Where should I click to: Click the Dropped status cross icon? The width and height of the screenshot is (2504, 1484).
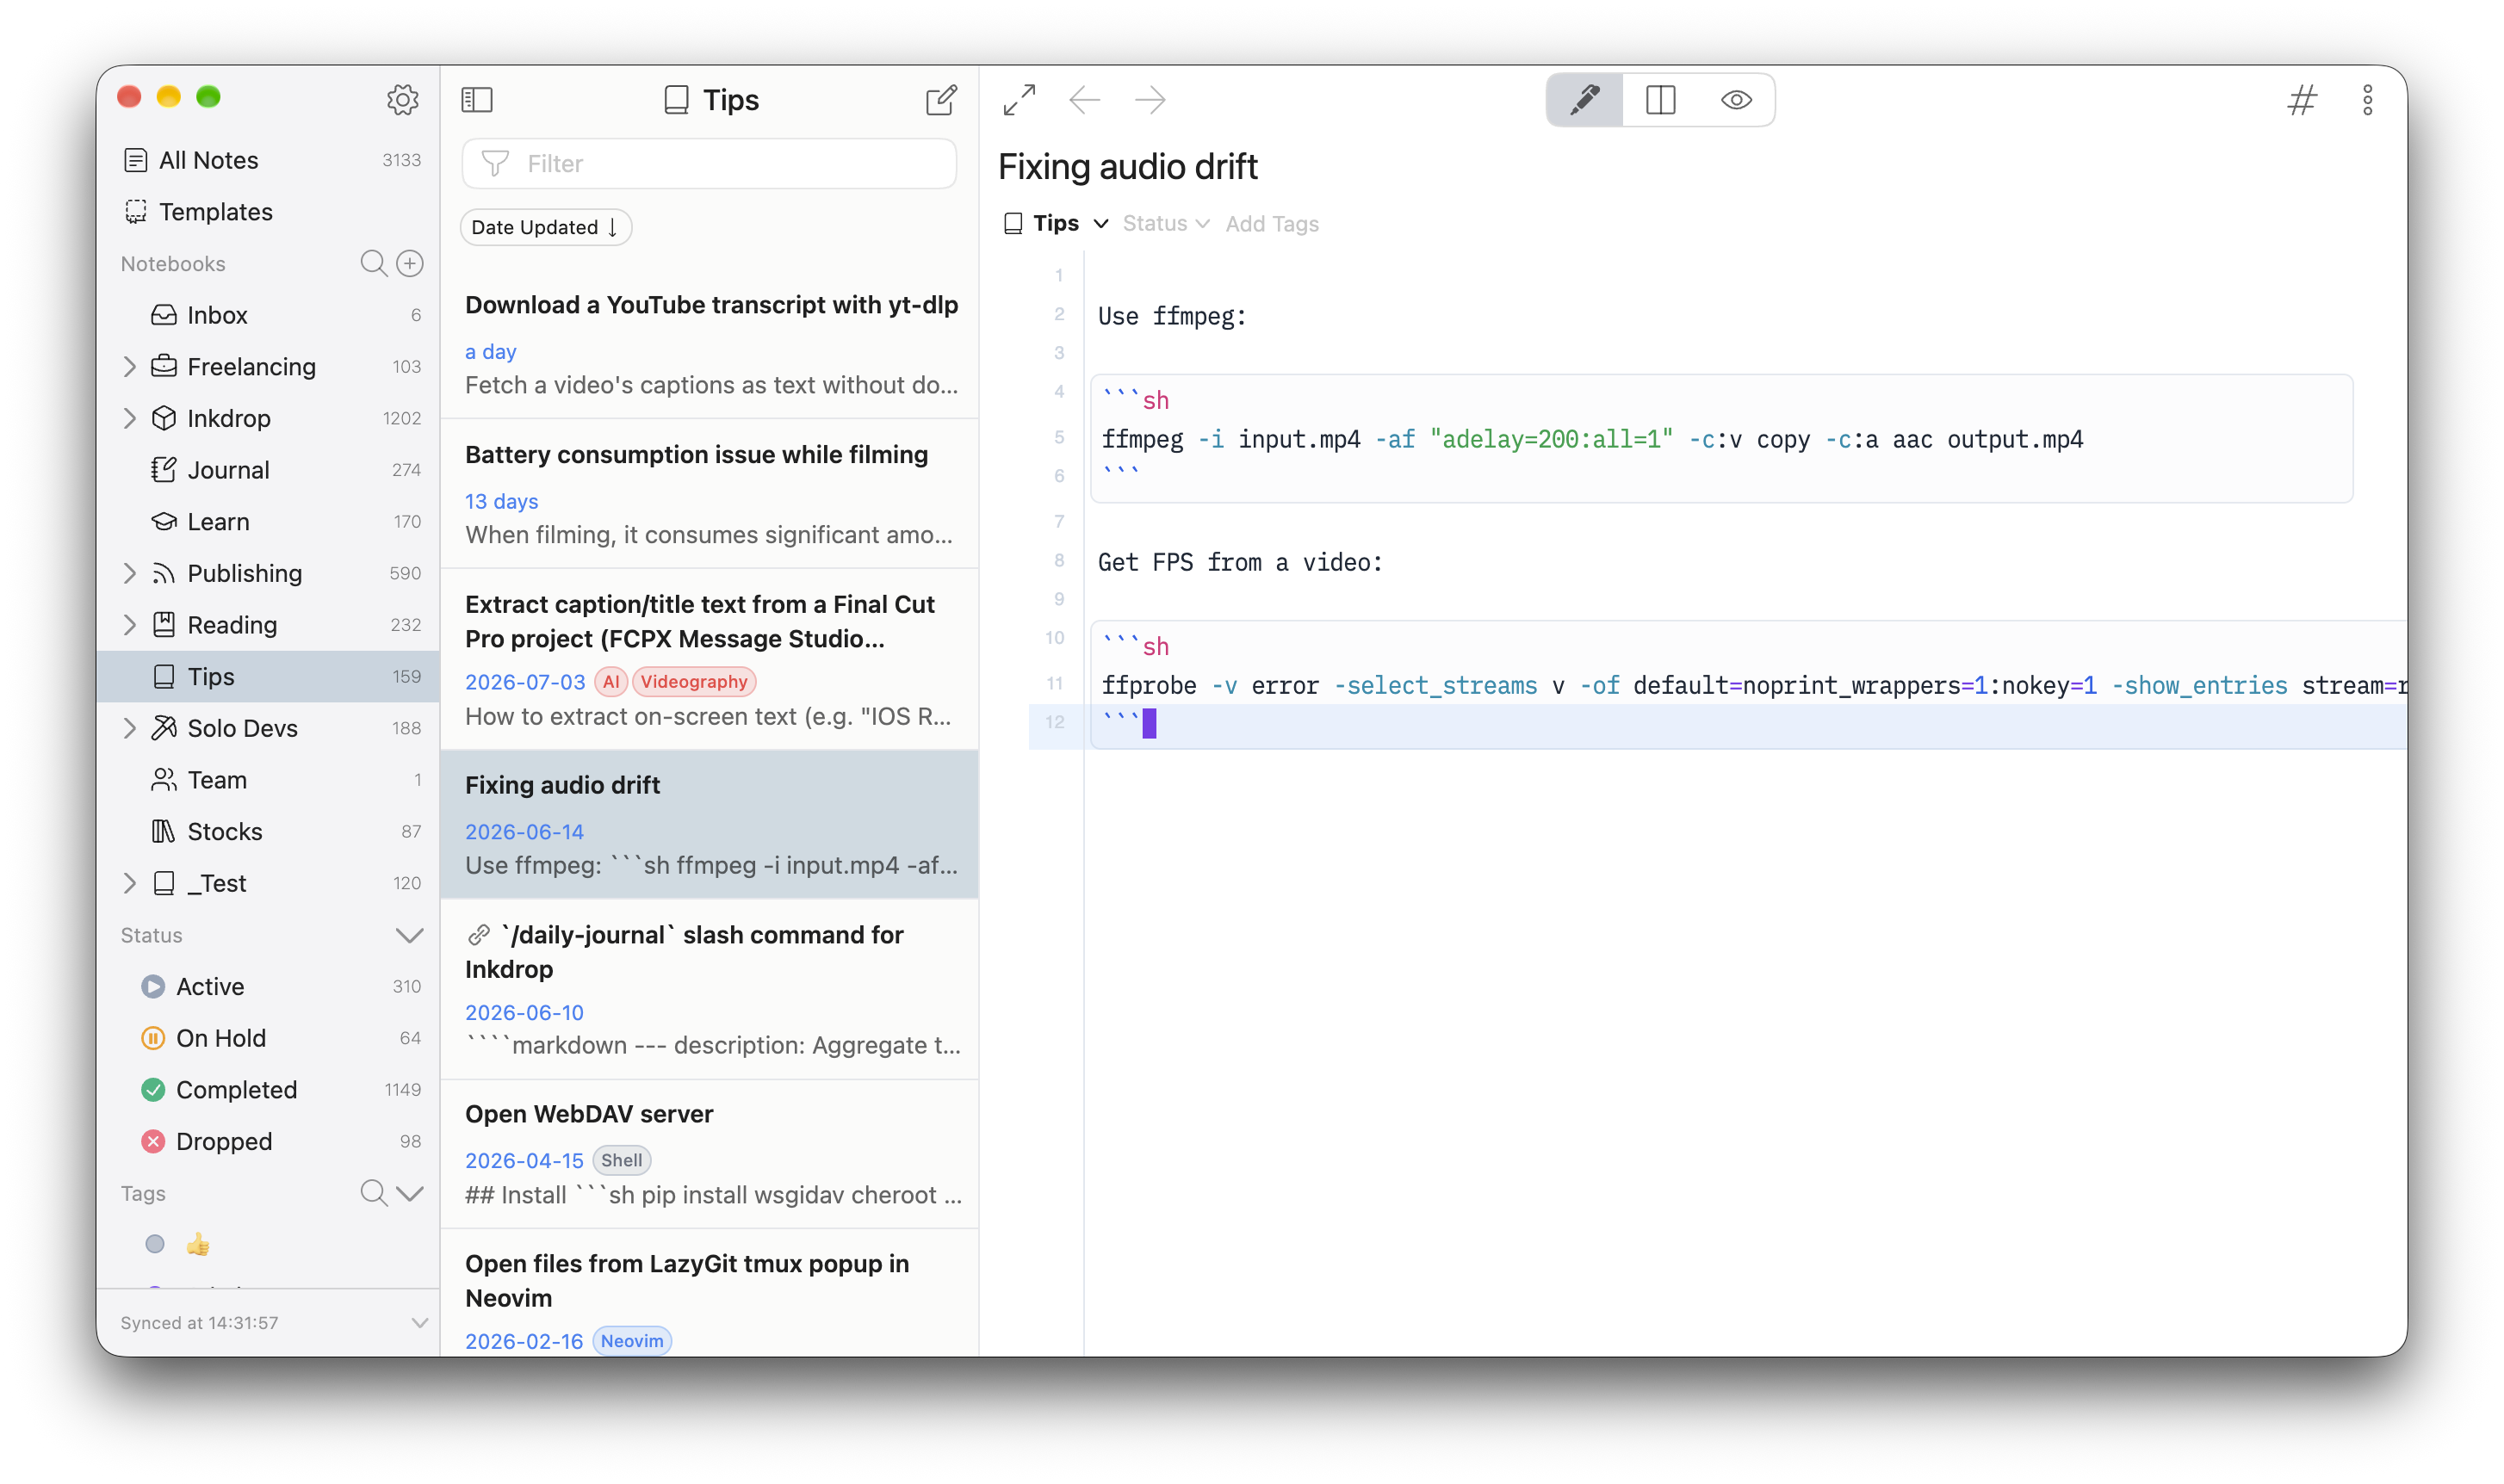153,1141
